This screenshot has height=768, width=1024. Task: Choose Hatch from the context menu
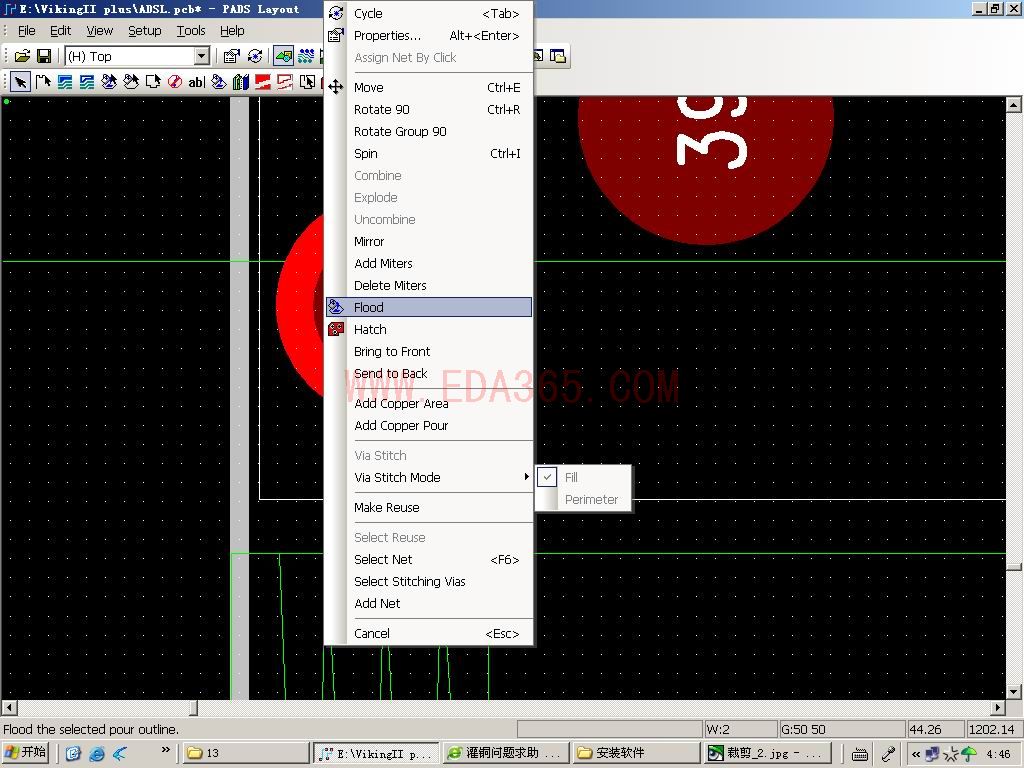[x=429, y=330]
